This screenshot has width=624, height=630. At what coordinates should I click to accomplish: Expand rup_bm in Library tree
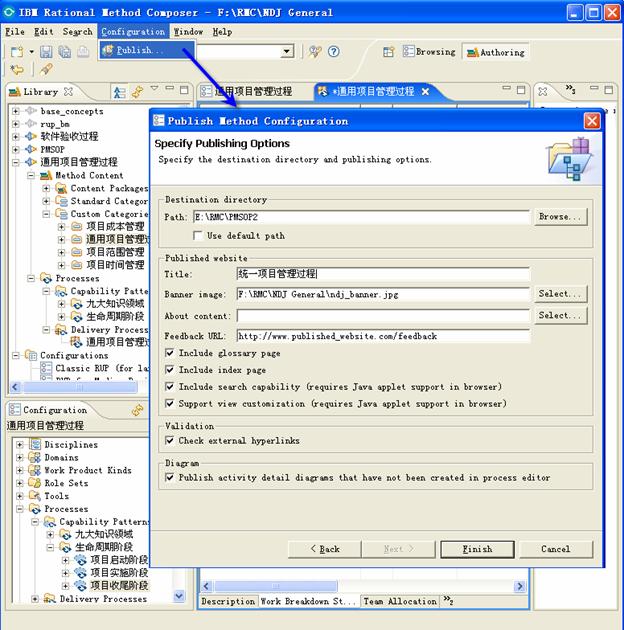15,124
